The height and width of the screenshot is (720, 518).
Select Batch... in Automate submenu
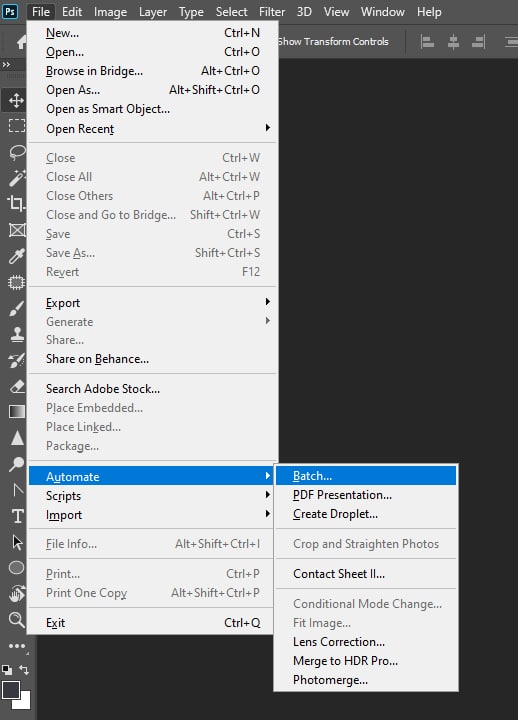click(x=366, y=476)
